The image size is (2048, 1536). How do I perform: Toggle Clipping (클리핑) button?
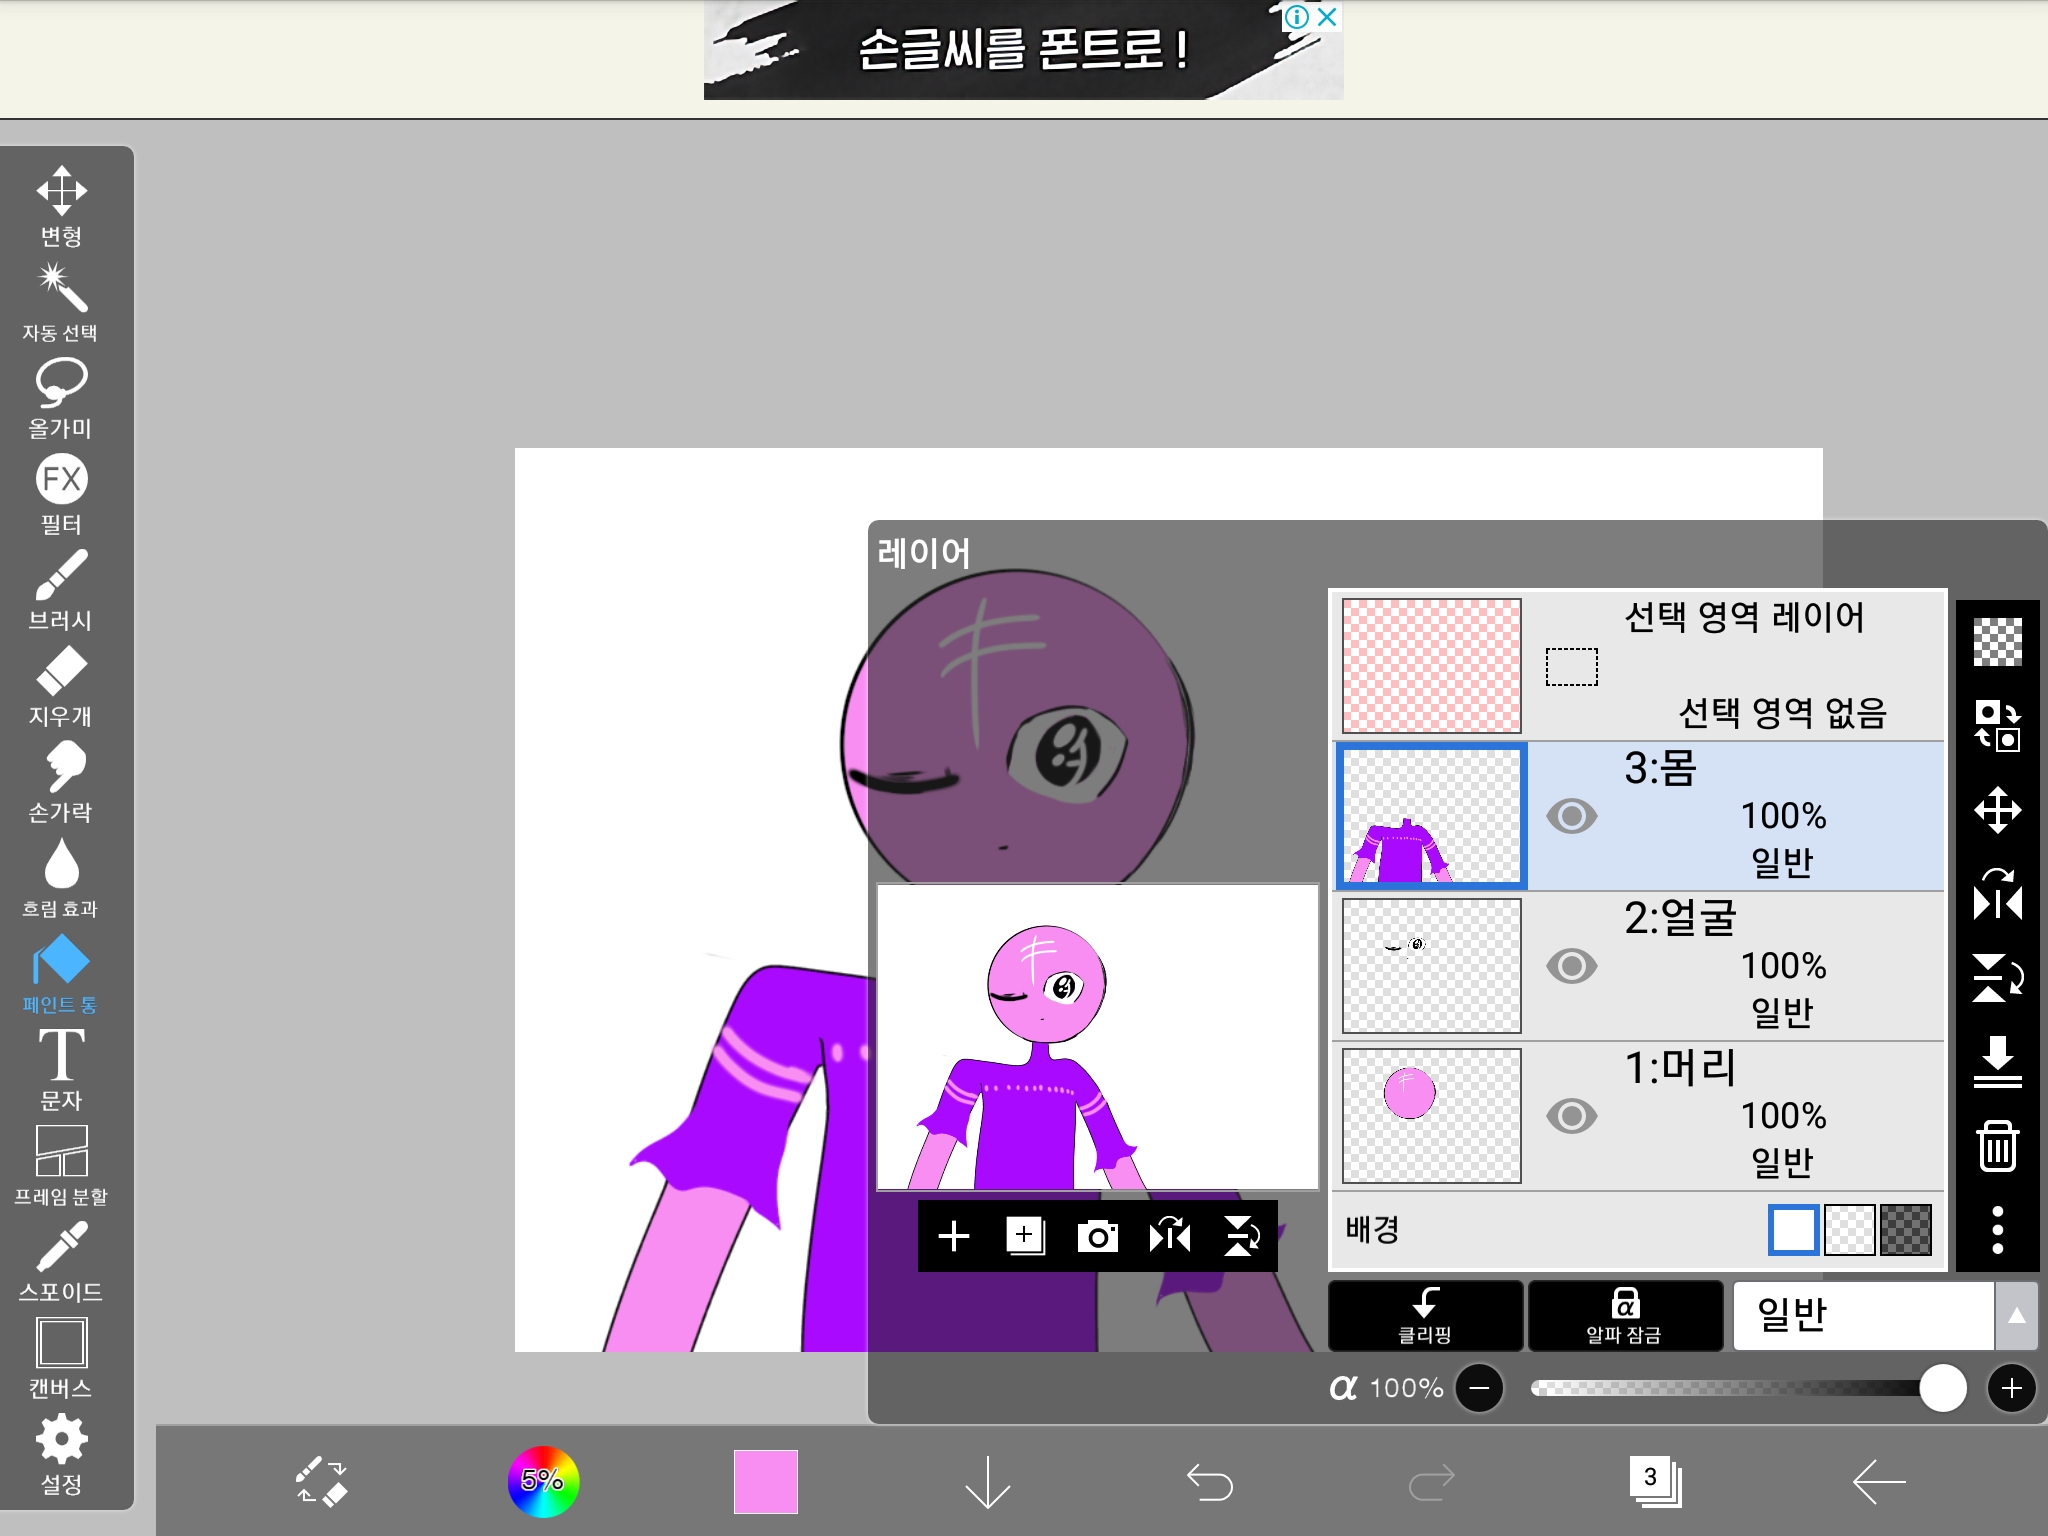1426,1316
